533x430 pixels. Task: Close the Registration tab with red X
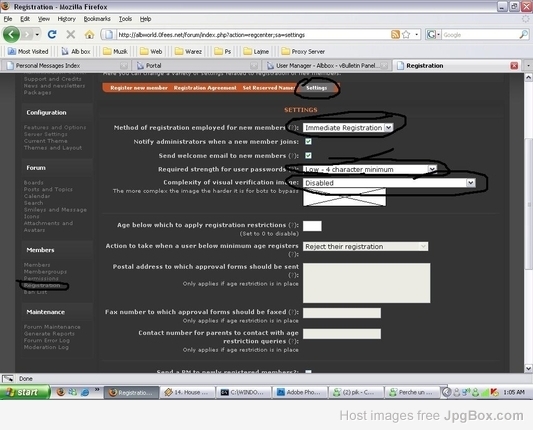click(514, 66)
